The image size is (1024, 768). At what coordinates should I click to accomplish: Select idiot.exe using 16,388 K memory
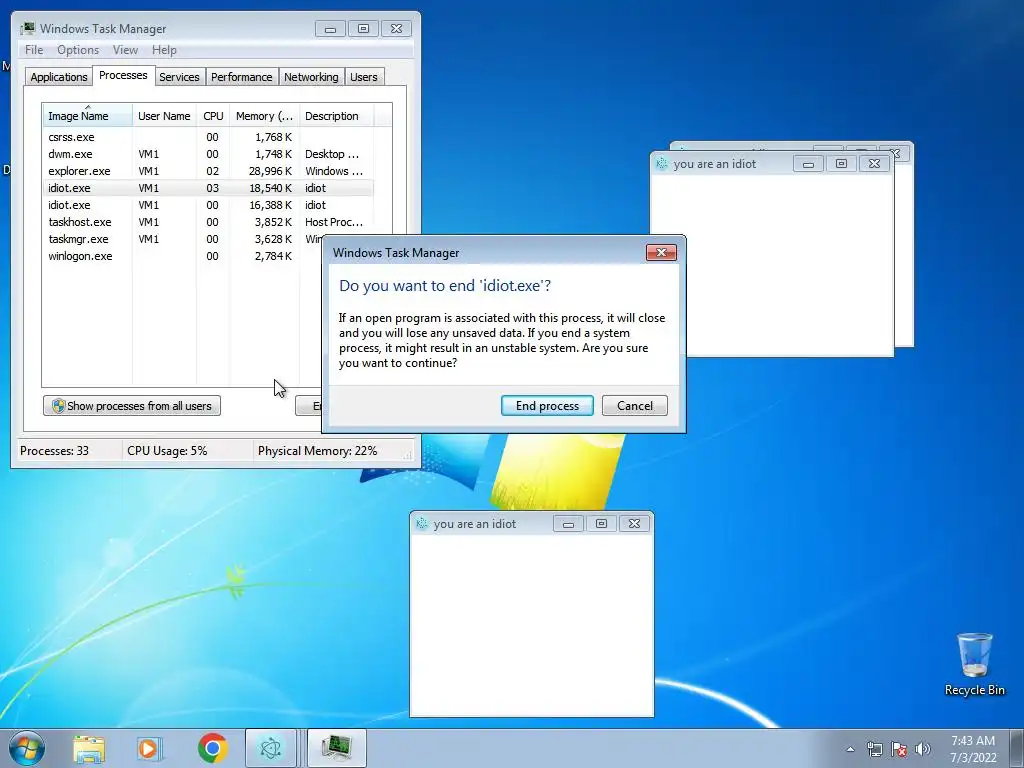(x=208, y=205)
